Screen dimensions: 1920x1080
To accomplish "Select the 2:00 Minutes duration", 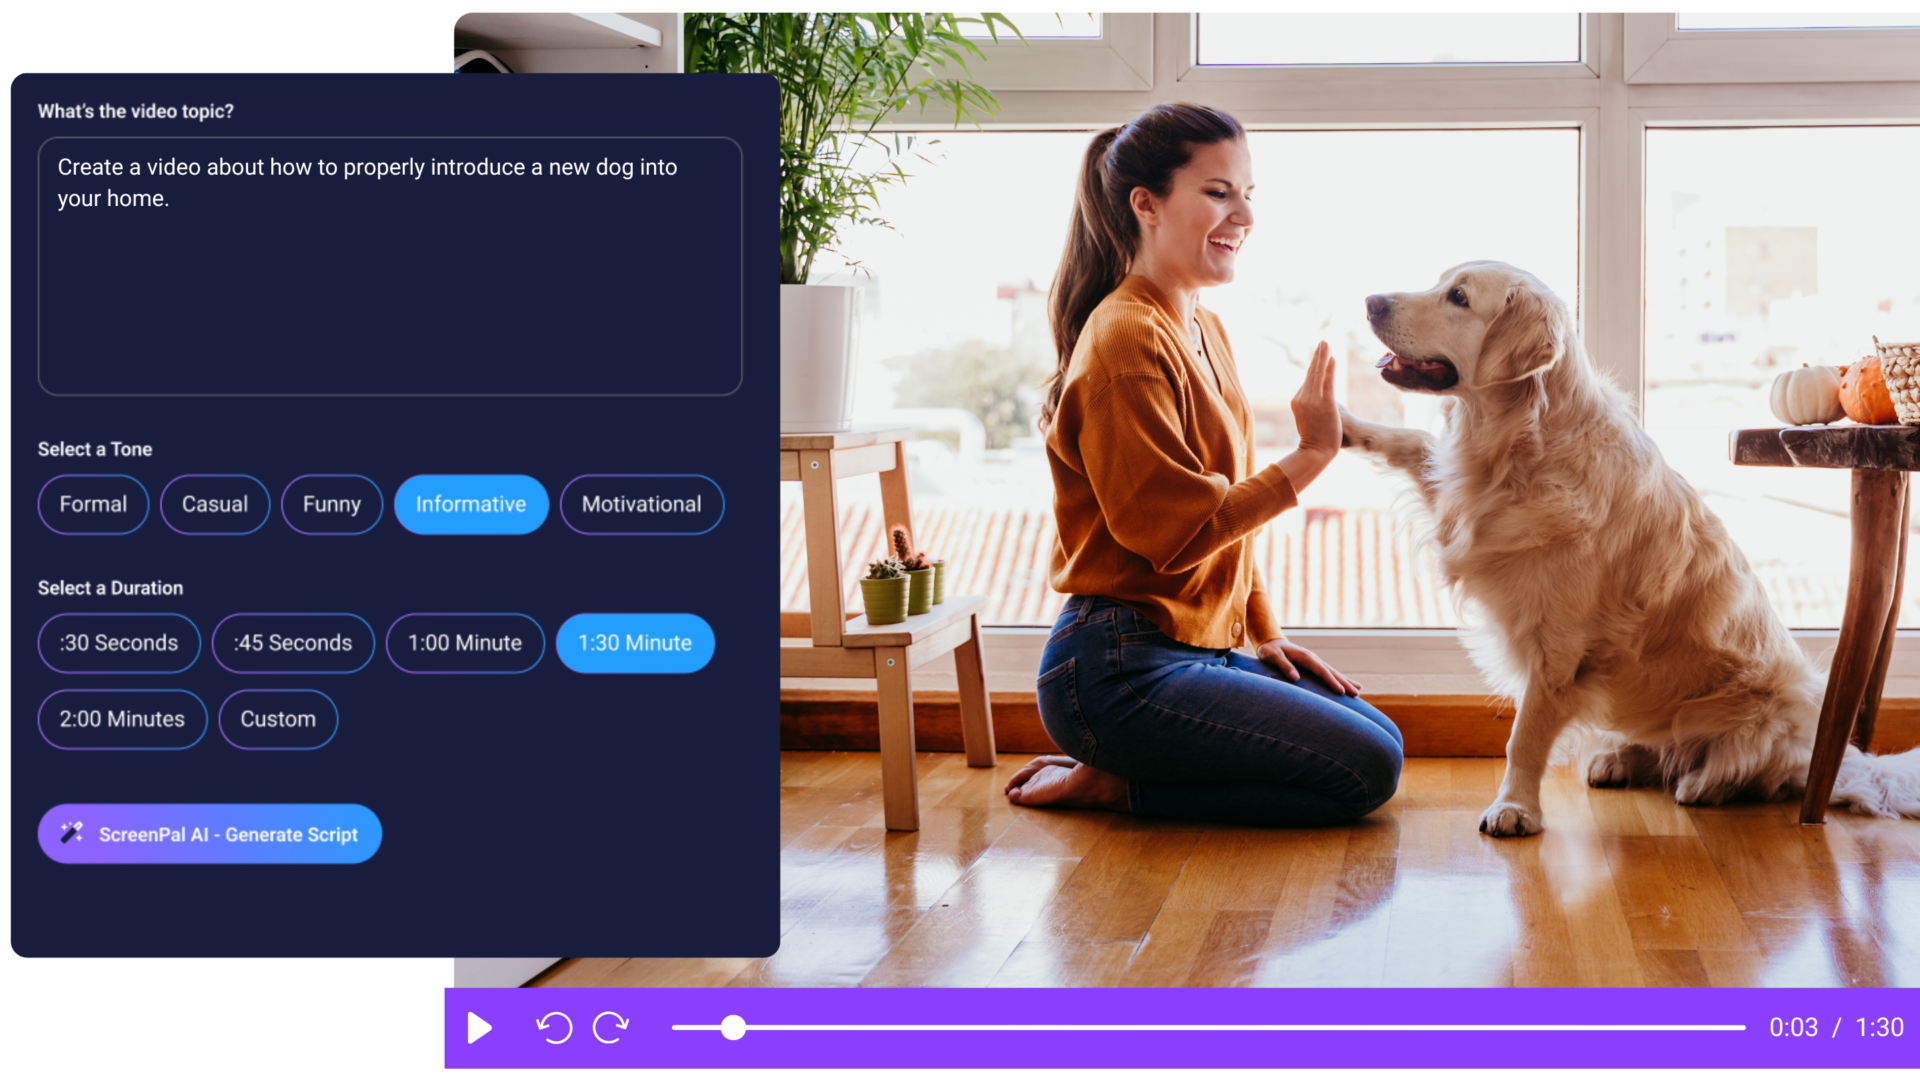I will point(121,719).
